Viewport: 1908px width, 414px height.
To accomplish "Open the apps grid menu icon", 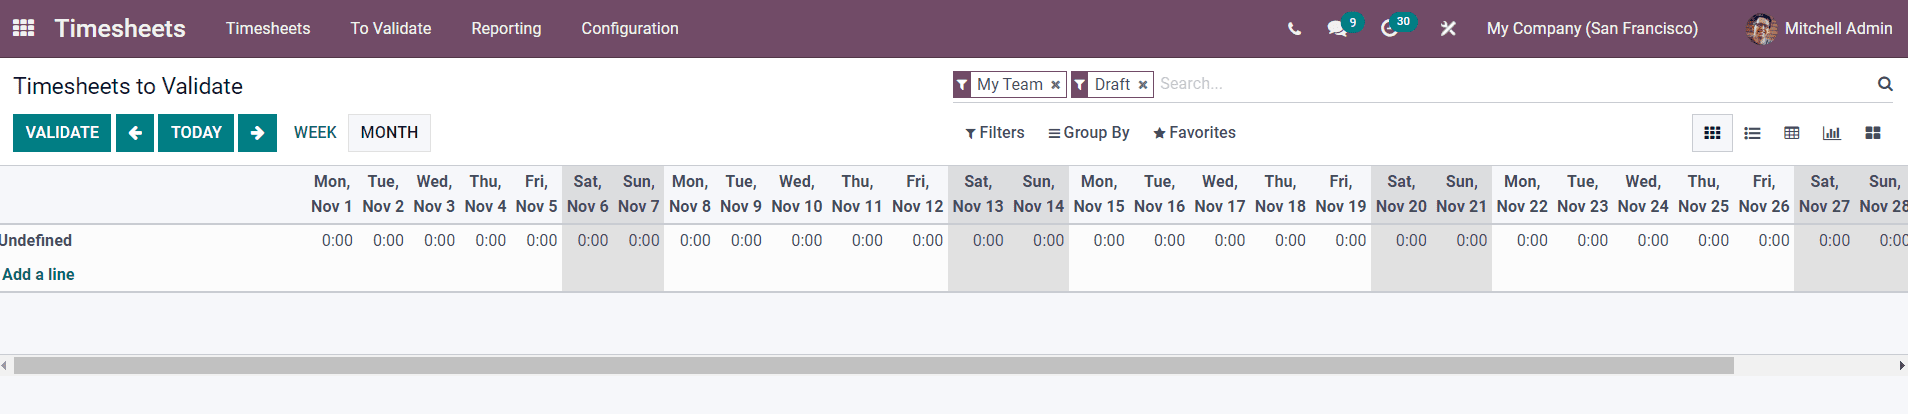I will coord(23,28).
